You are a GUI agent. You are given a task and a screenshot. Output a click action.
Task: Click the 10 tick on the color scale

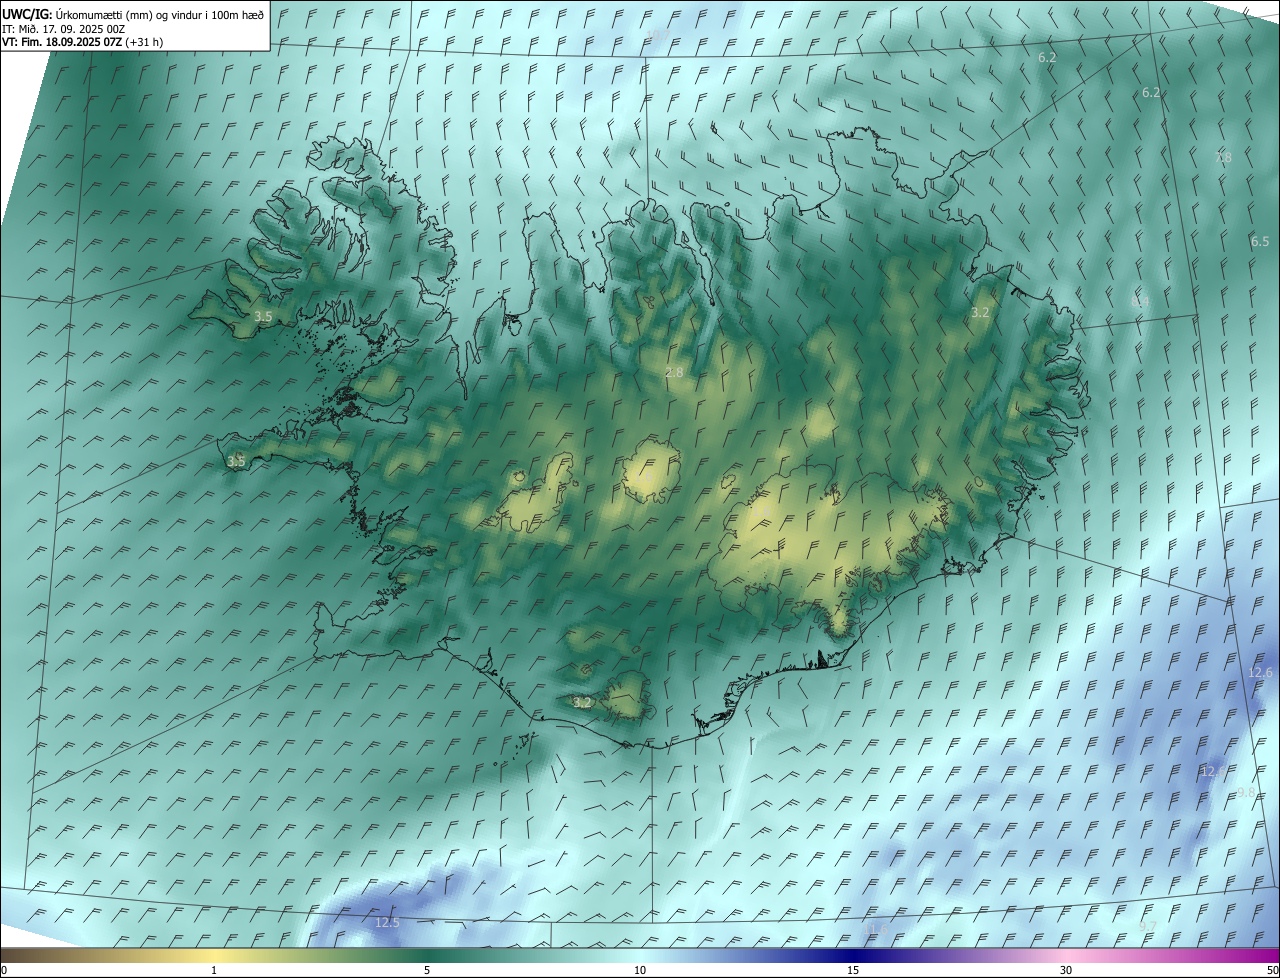tap(640, 970)
